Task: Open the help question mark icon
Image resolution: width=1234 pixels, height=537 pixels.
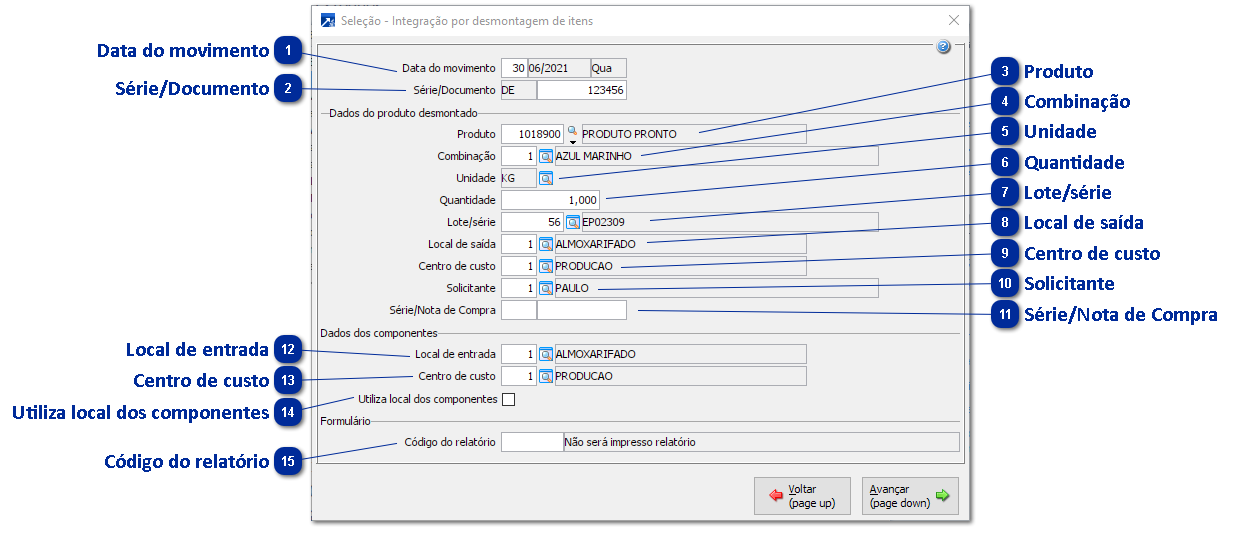Action: 943,47
